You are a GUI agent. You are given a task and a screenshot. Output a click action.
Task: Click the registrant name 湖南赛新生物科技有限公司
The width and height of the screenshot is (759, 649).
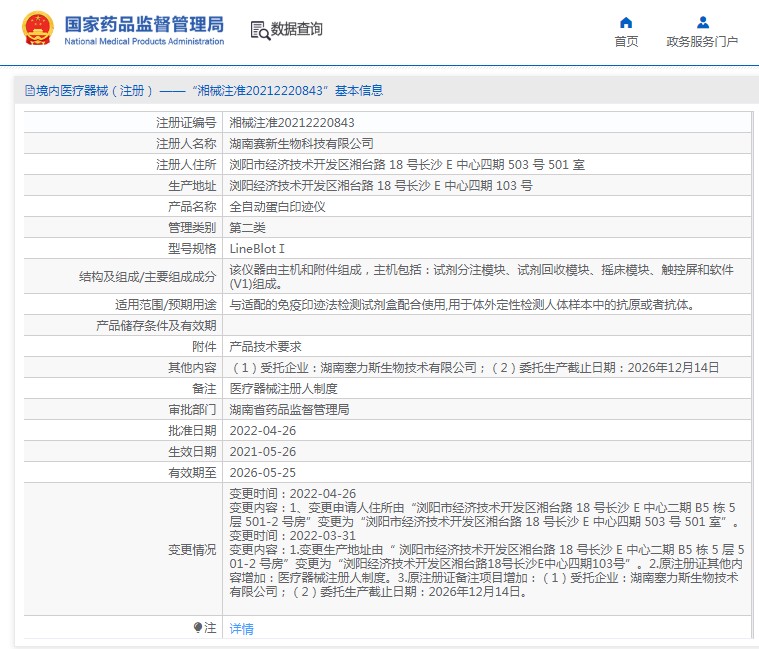(301, 144)
